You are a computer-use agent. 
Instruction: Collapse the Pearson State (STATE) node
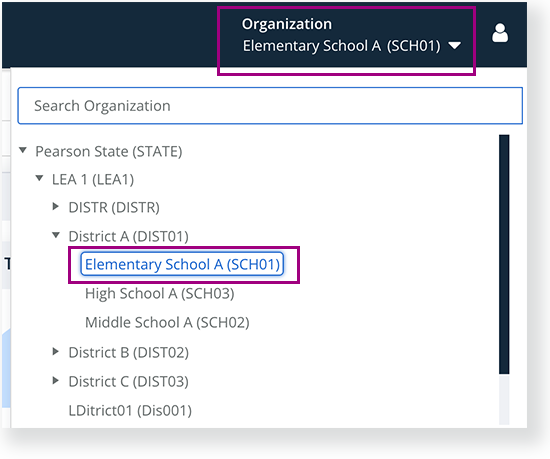click(x=23, y=150)
